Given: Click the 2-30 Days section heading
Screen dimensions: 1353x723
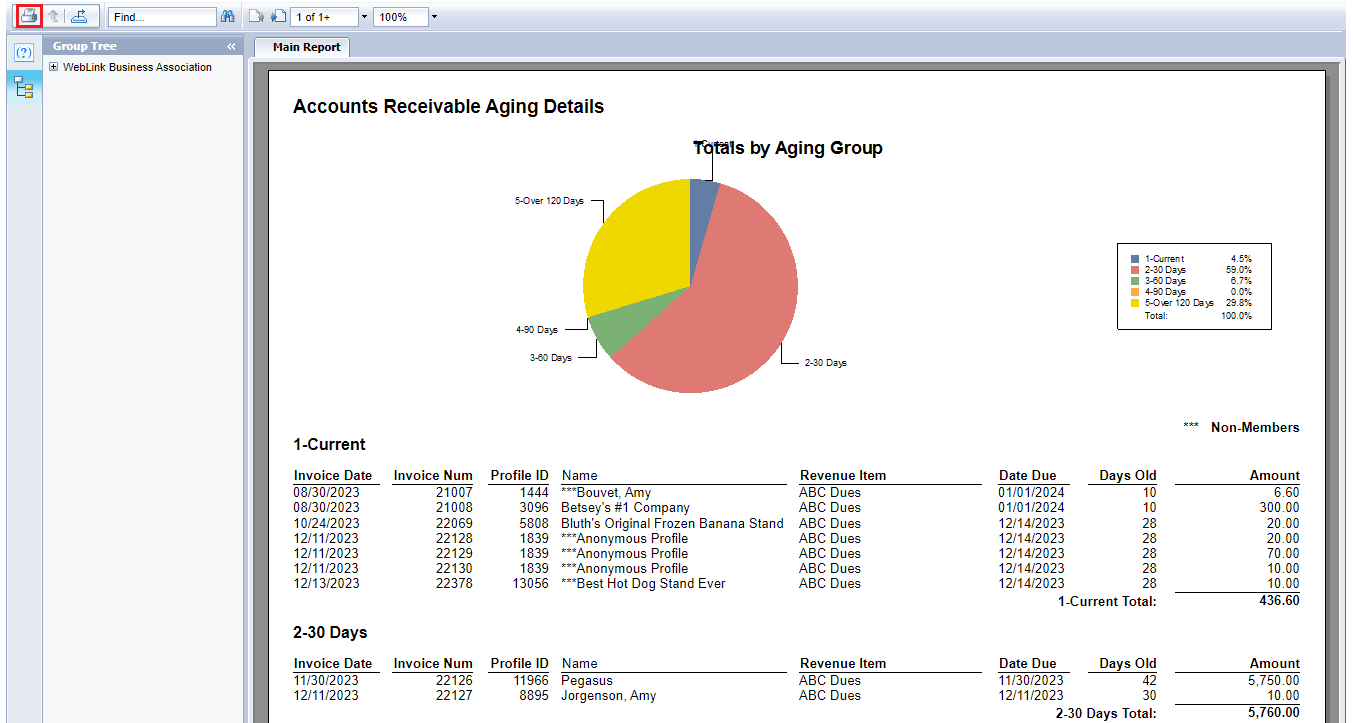Looking at the screenshot, I should (x=330, y=632).
